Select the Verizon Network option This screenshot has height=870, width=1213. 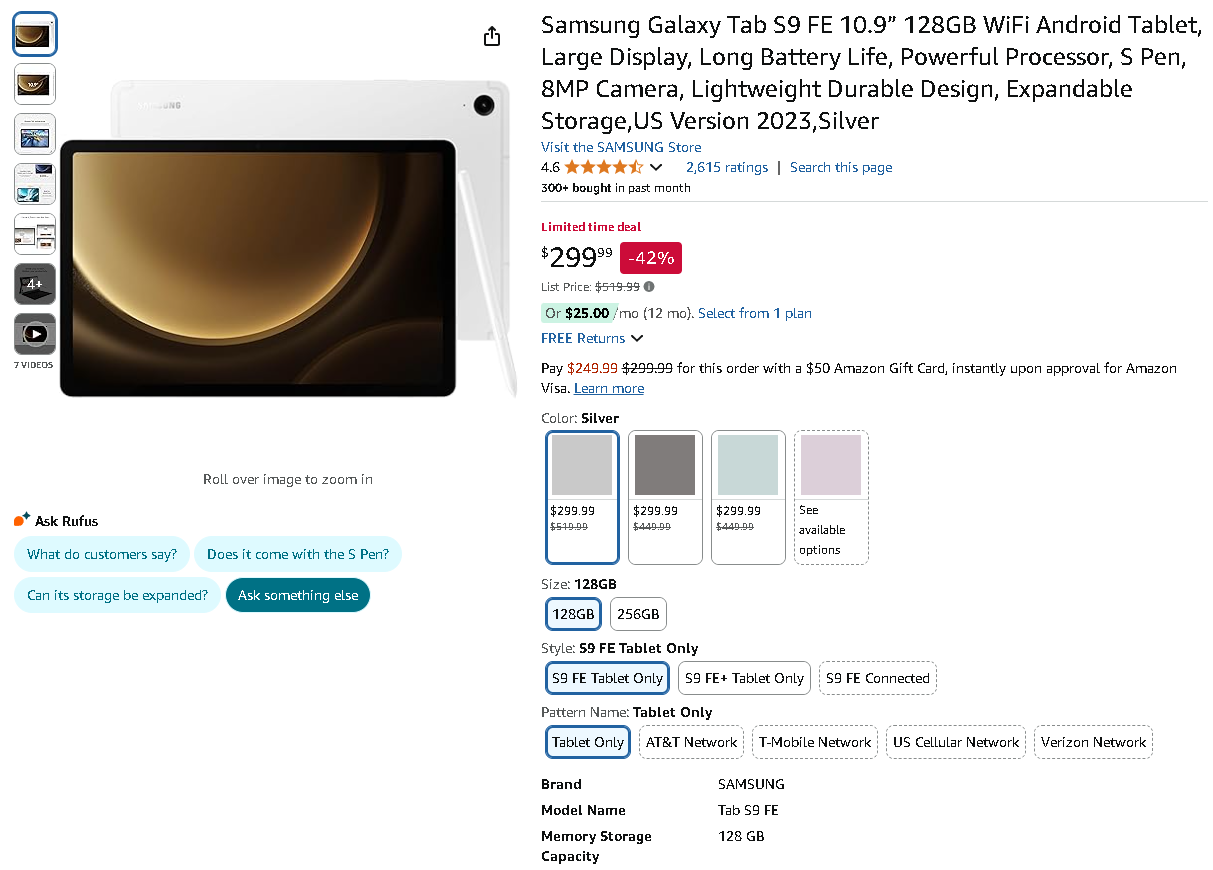1093,742
